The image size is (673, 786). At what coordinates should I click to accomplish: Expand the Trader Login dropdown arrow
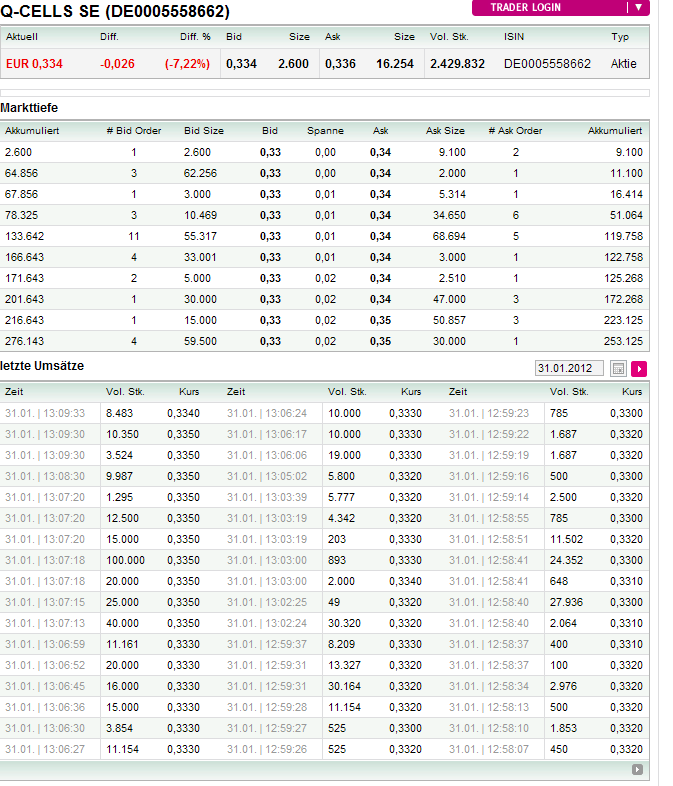tap(639, 7)
